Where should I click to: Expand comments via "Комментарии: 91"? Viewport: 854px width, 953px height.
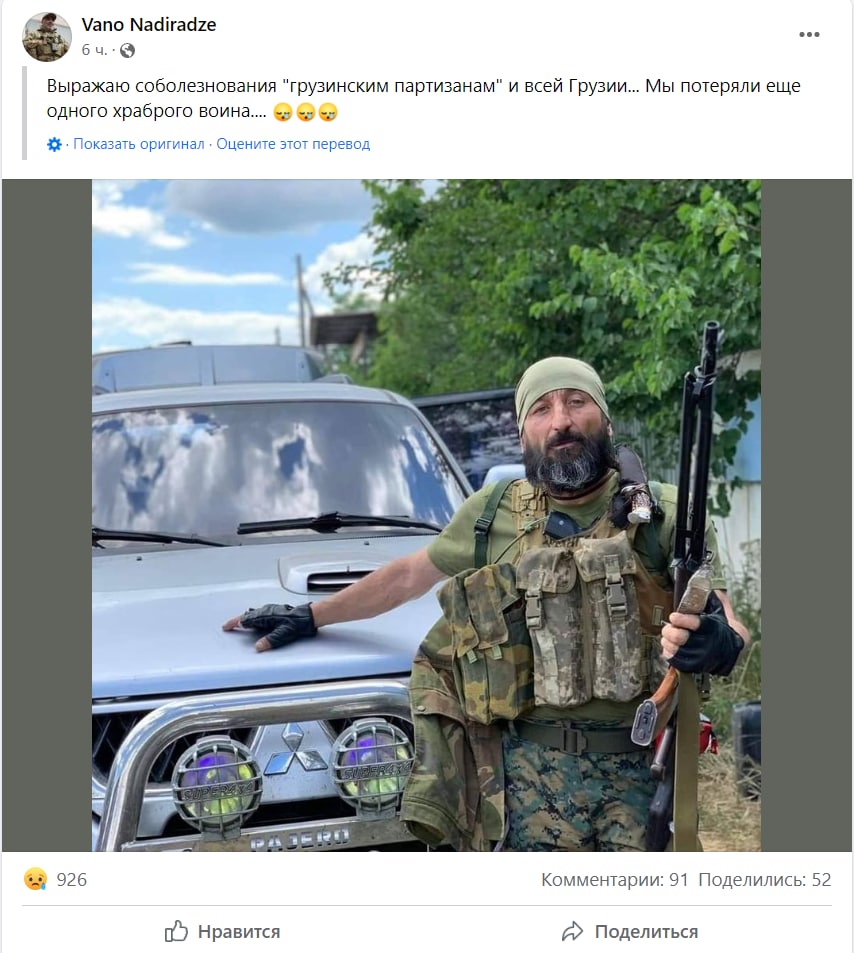tap(615, 879)
